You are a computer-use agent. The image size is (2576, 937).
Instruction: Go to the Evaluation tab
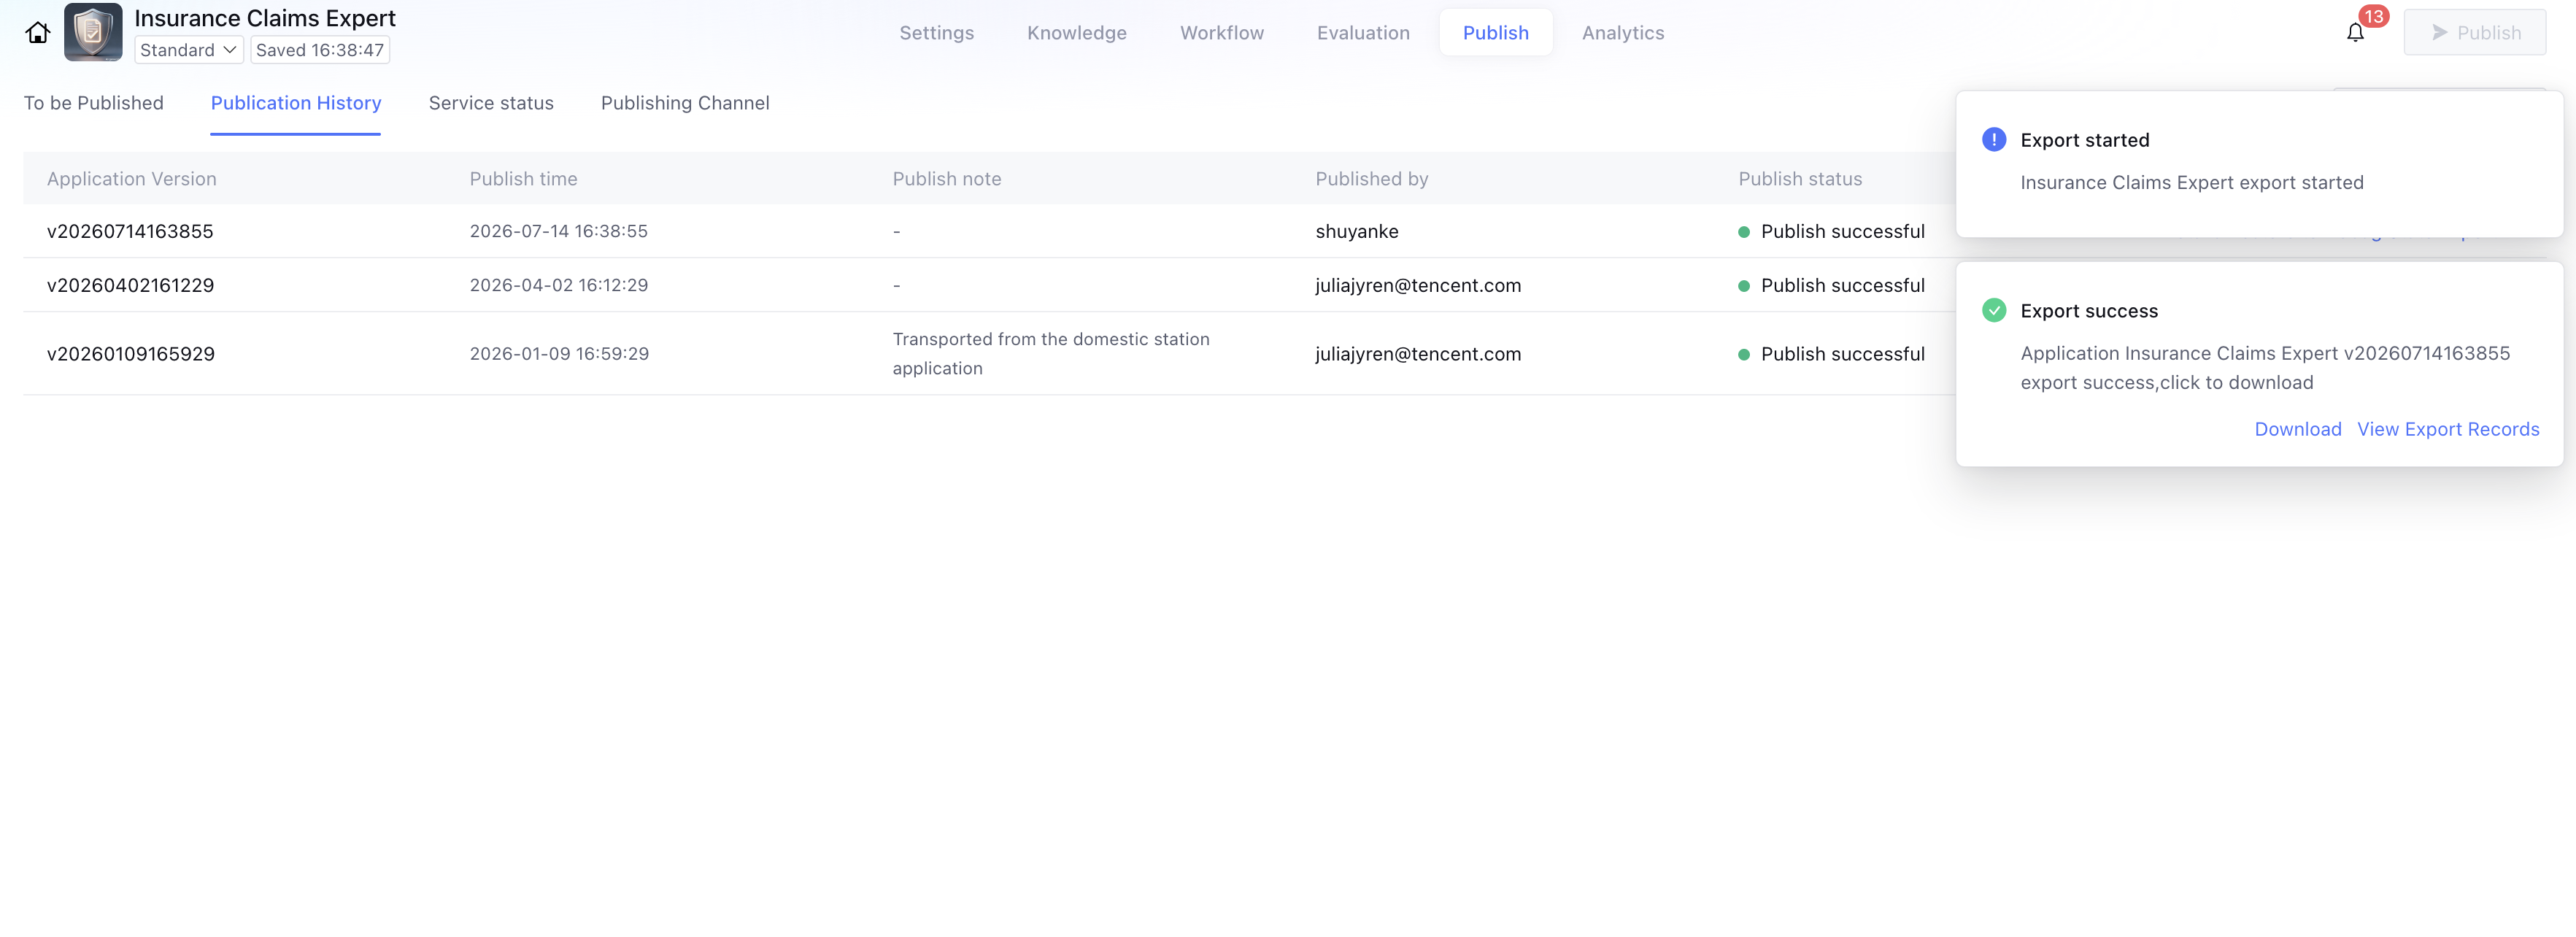(x=1363, y=33)
